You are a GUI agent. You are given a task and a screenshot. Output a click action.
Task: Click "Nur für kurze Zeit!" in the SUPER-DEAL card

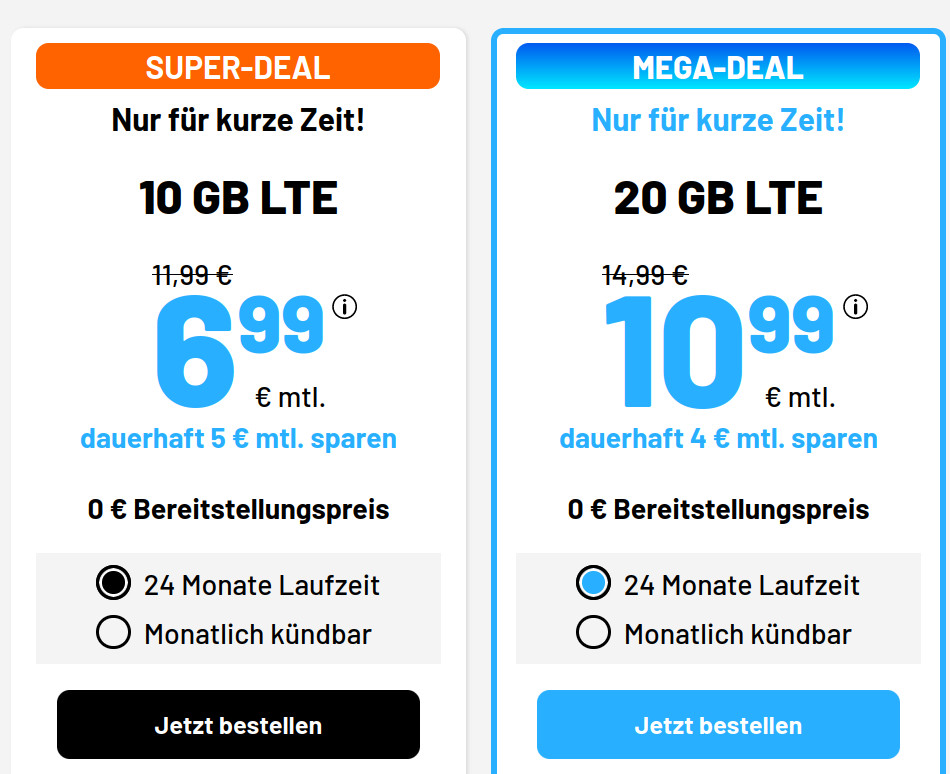[239, 120]
